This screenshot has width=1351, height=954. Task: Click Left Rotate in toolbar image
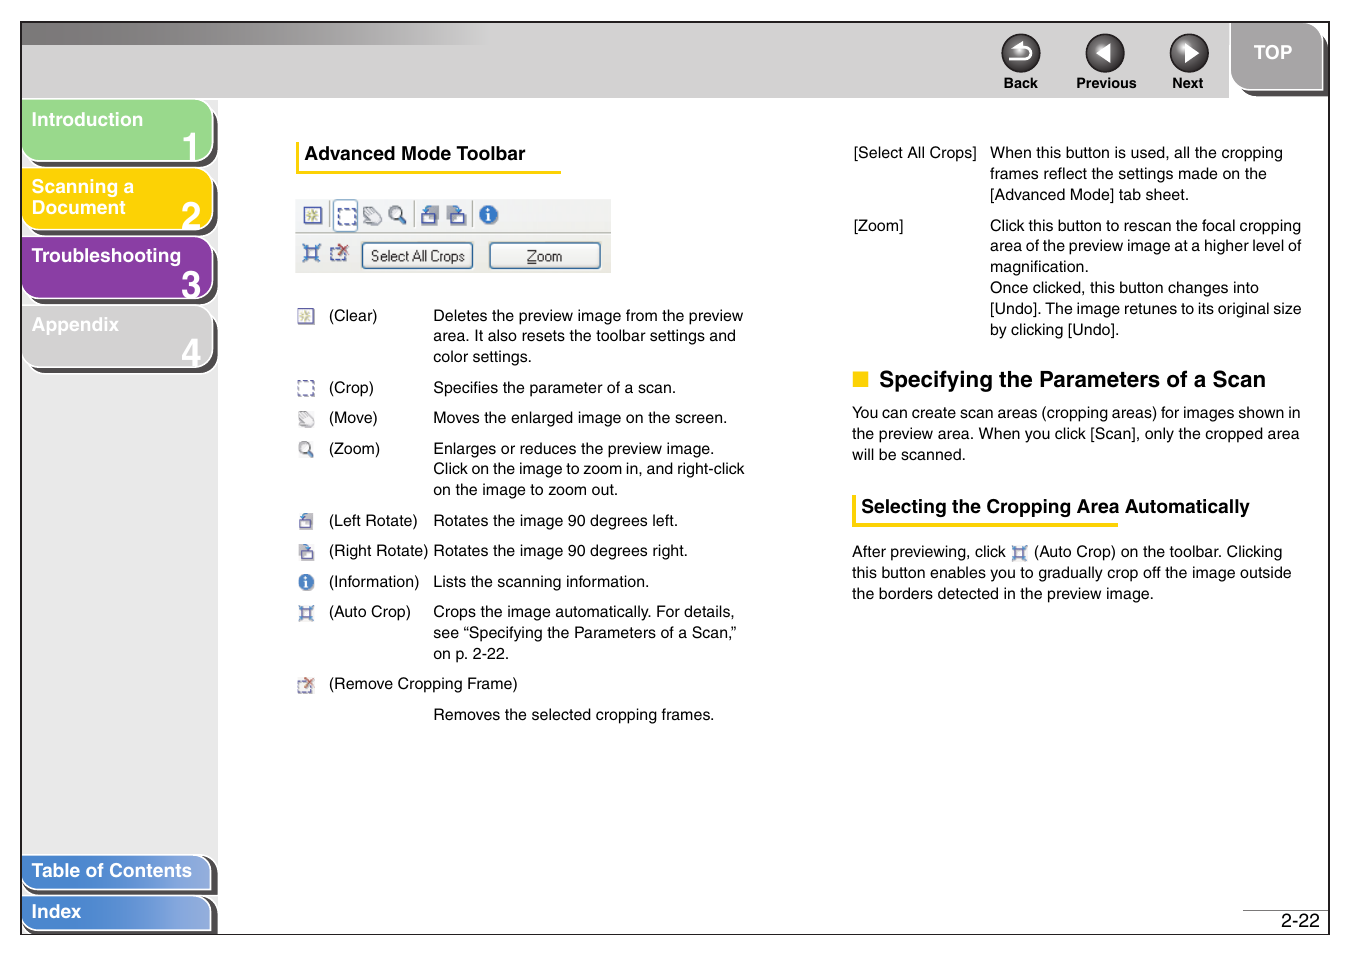pos(430,215)
